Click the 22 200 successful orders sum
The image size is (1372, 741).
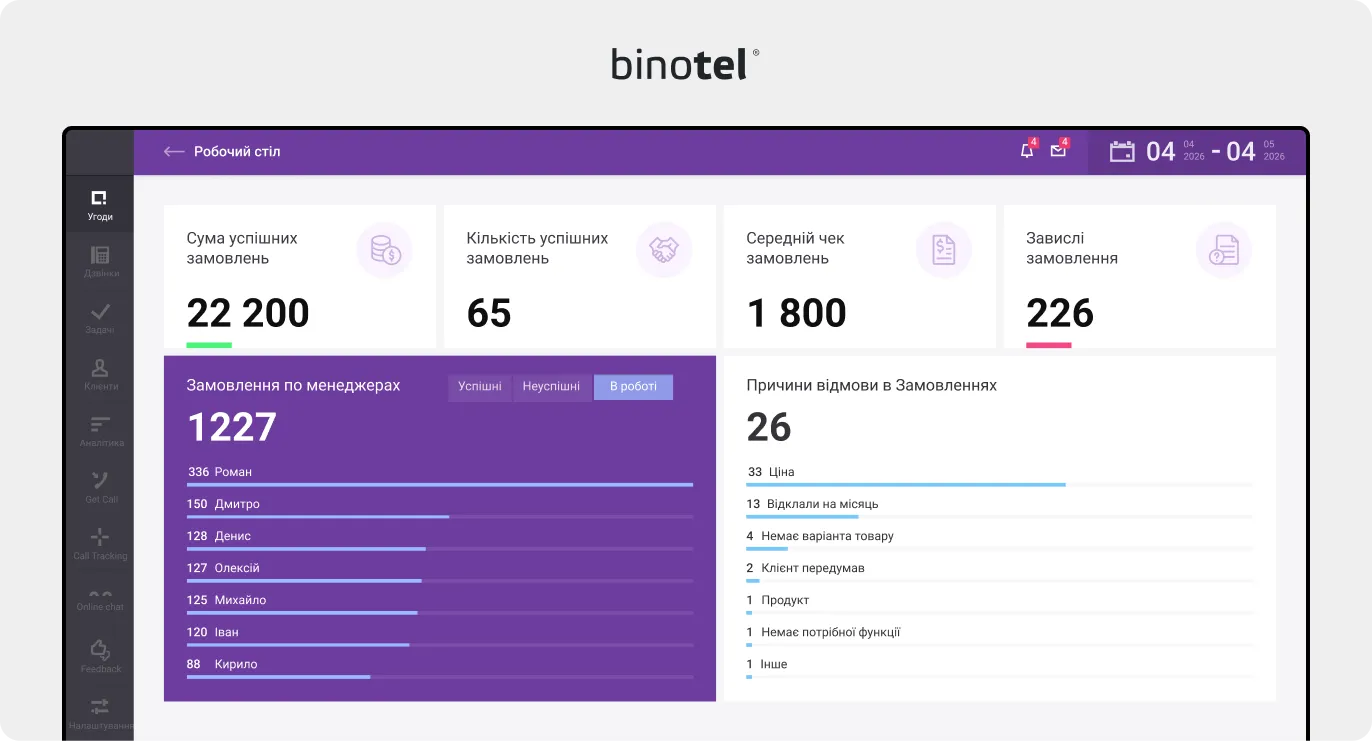point(248,314)
